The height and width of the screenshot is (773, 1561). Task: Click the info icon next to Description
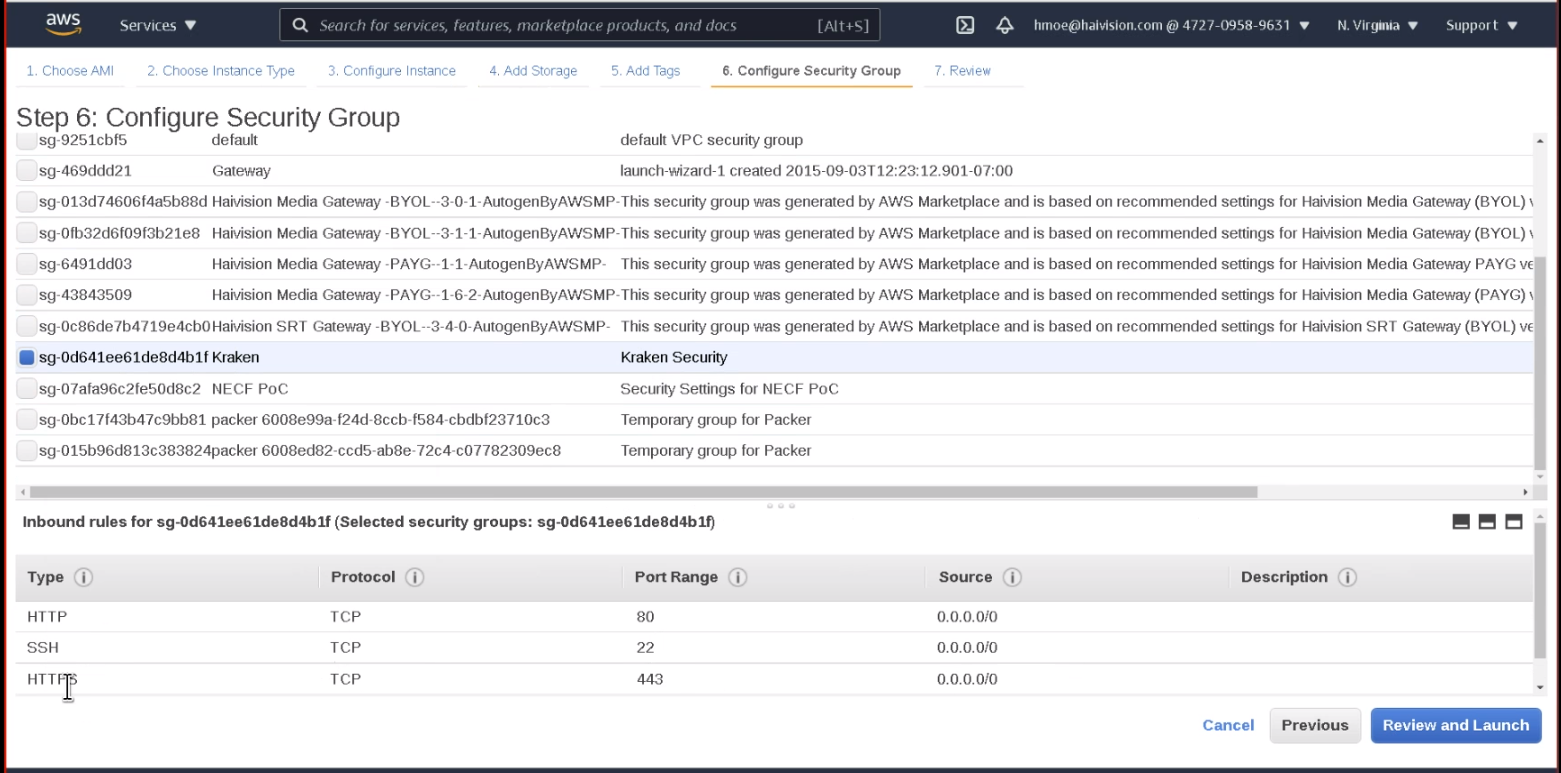point(1347,577)
